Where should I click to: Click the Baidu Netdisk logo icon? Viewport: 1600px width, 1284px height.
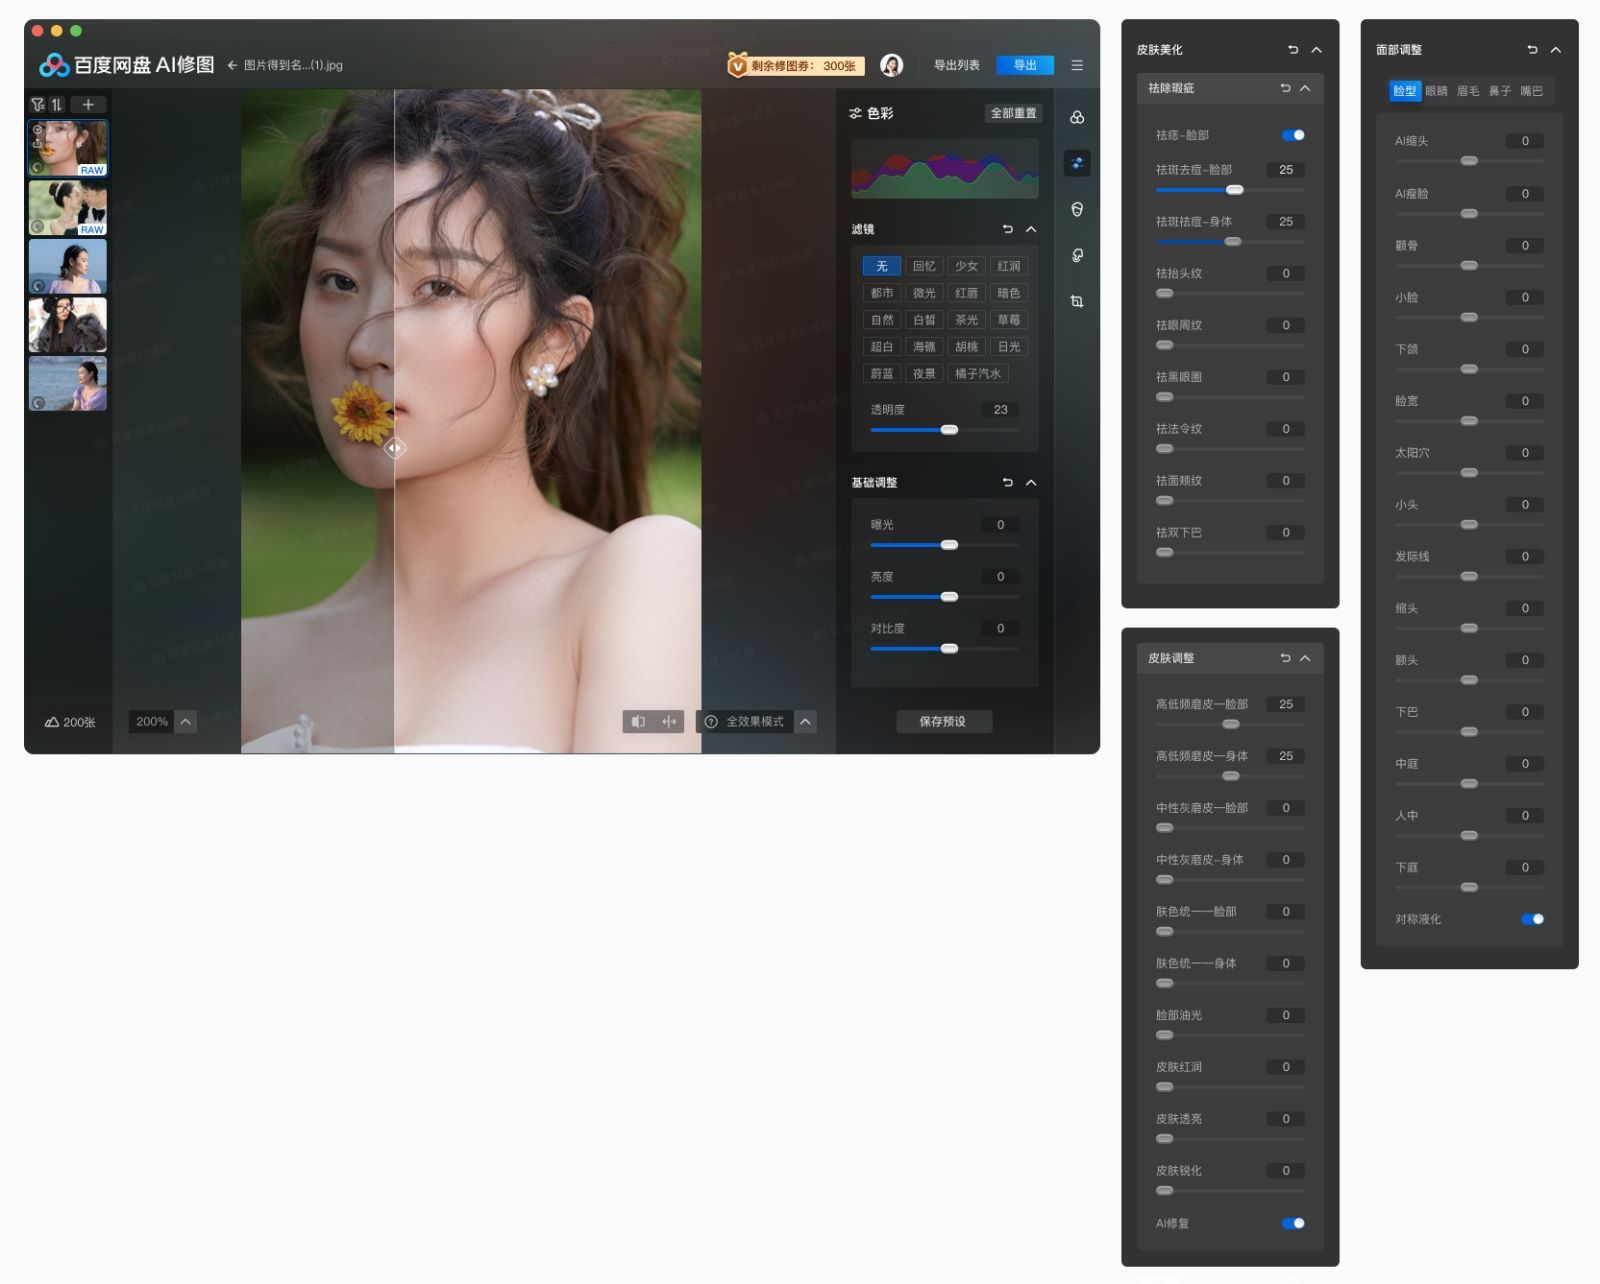pyautogui.click(x=53, y=65)
